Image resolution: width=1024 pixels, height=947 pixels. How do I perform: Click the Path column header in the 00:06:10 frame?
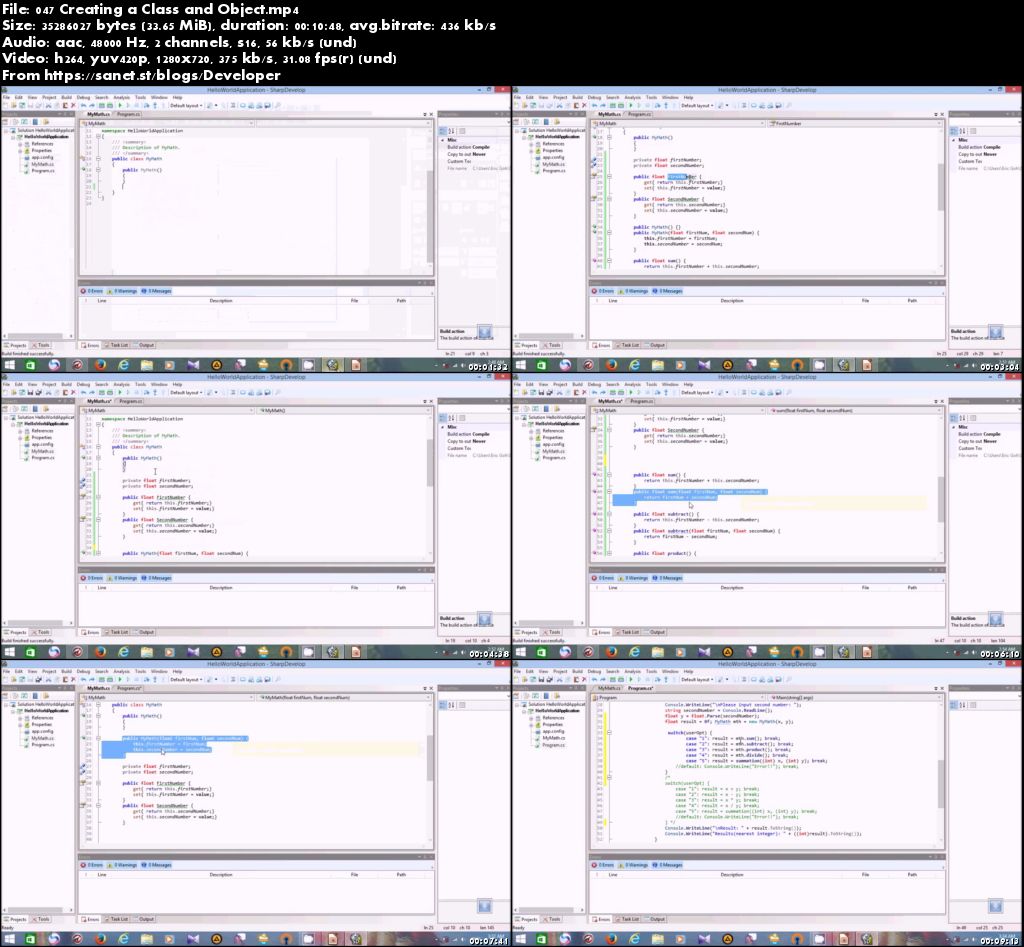[912, 588]
